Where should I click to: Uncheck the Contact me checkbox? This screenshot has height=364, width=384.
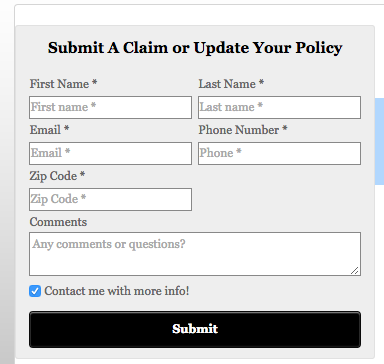click(x=35, y=291)
